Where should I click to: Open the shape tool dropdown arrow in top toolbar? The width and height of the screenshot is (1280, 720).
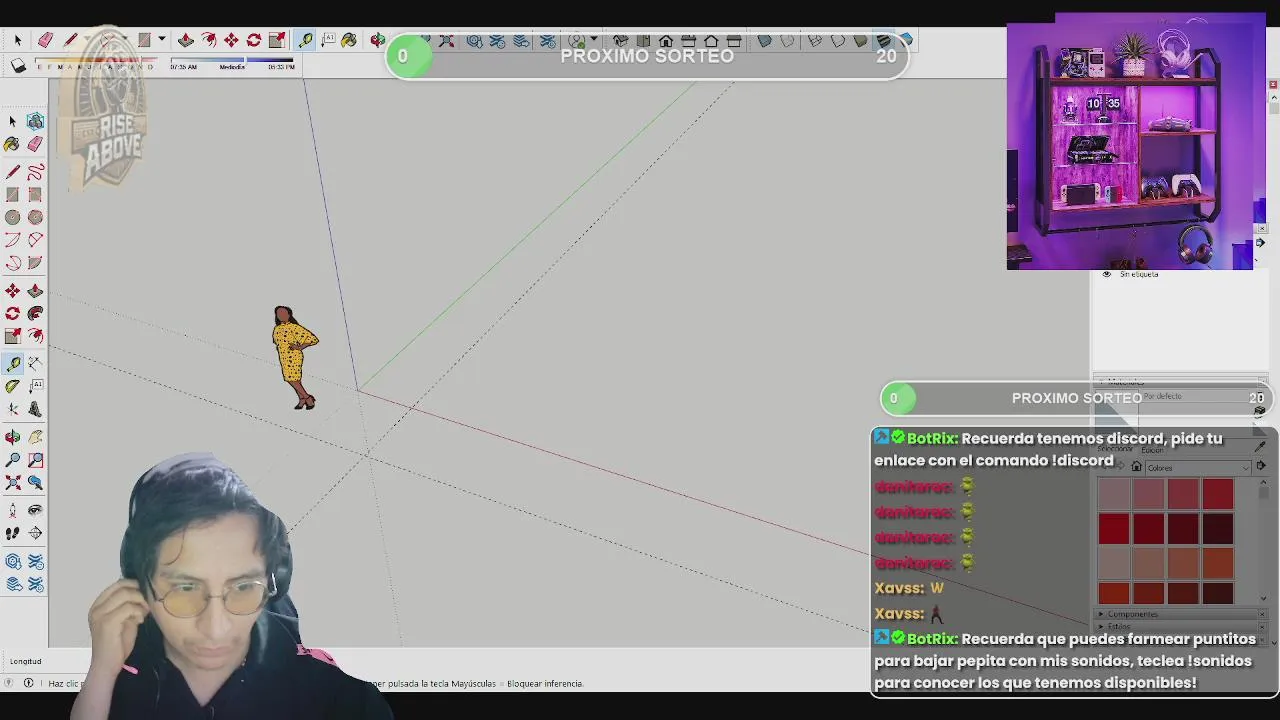161,40
